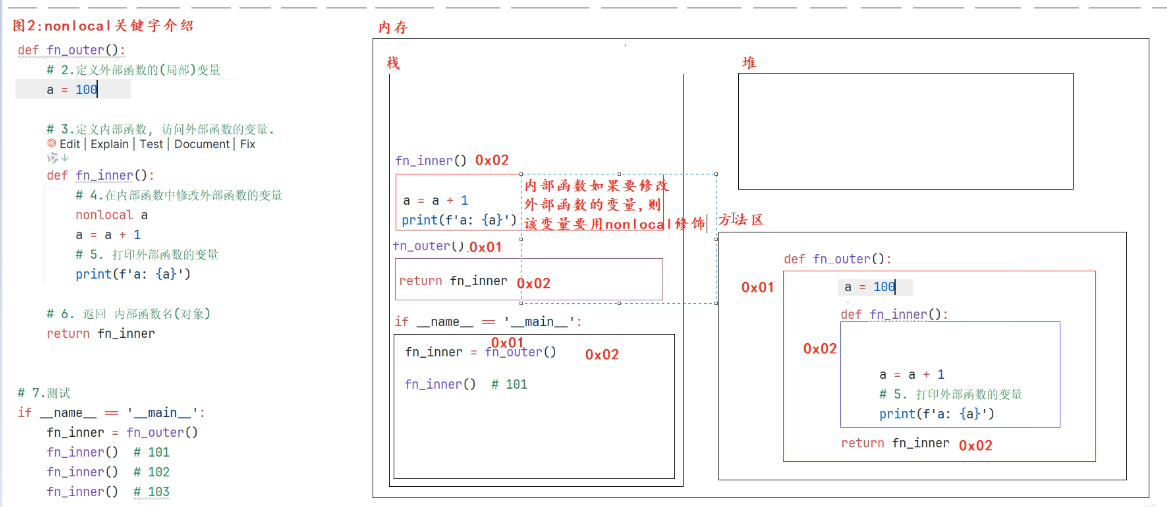Choose the Document code lens action

pyautogui.click(x=202, y=144)
